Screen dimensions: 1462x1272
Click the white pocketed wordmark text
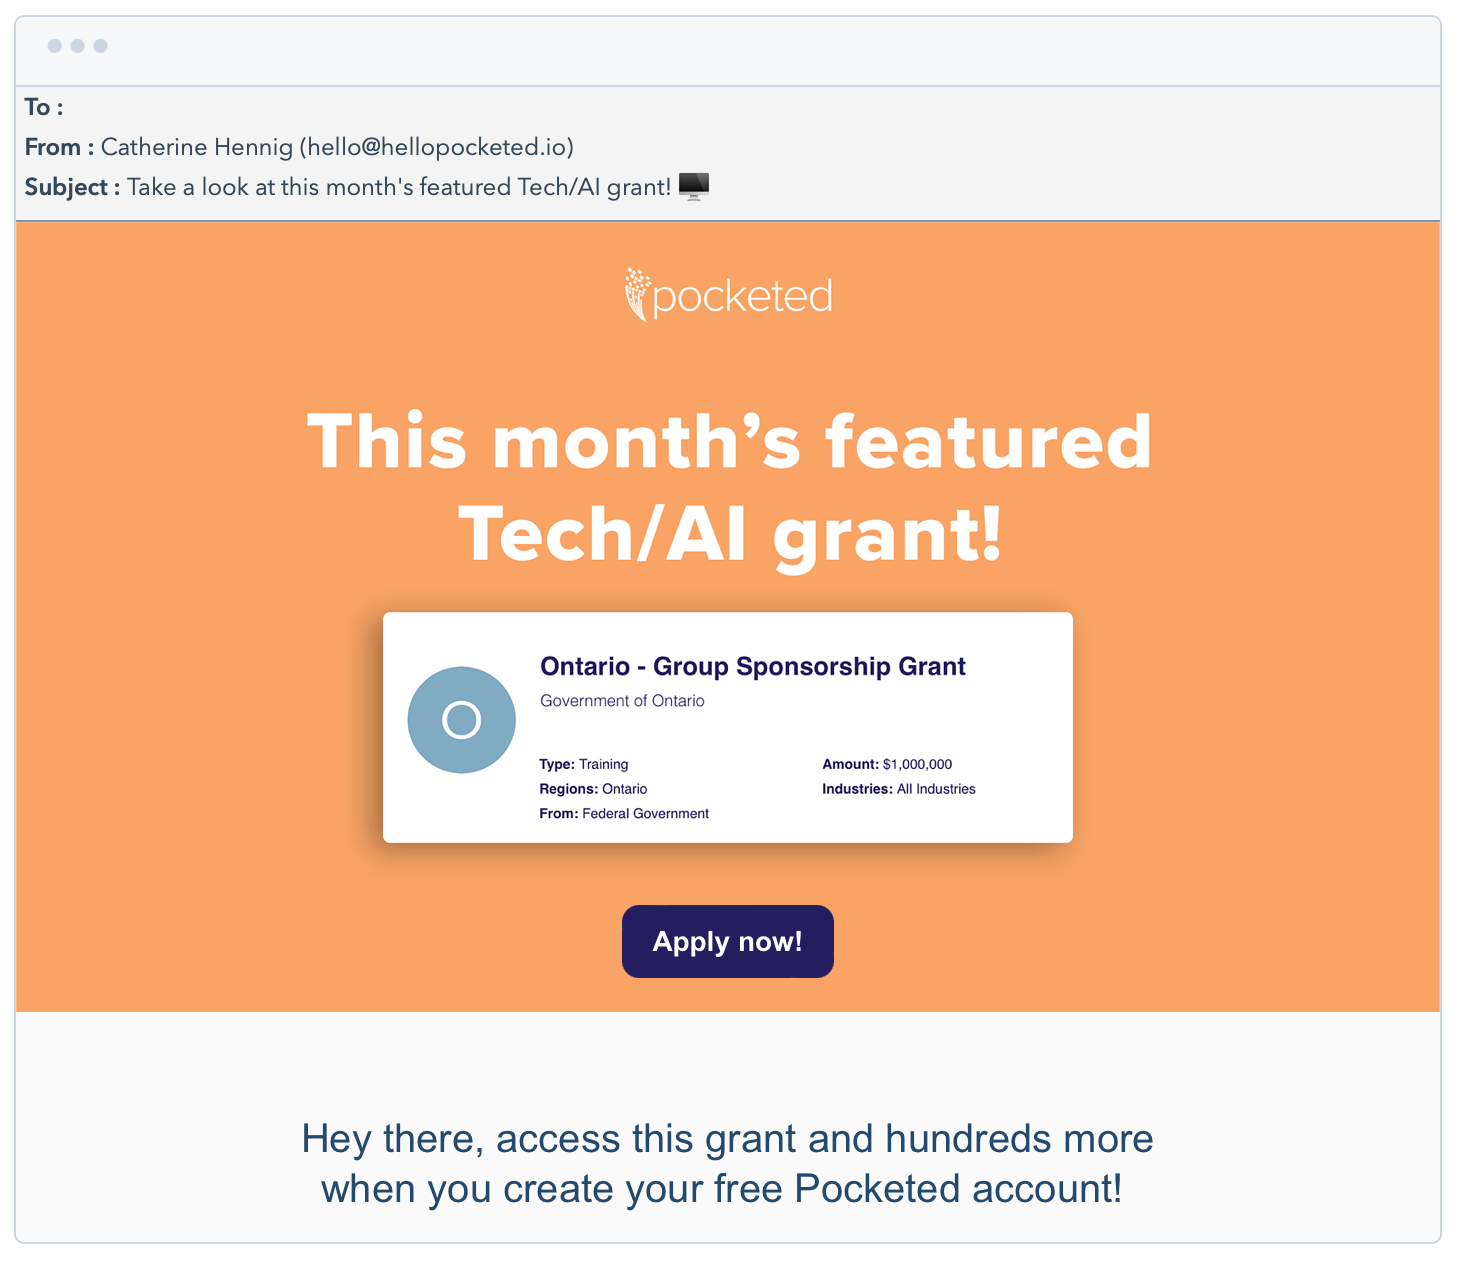[x=742, y=297]
